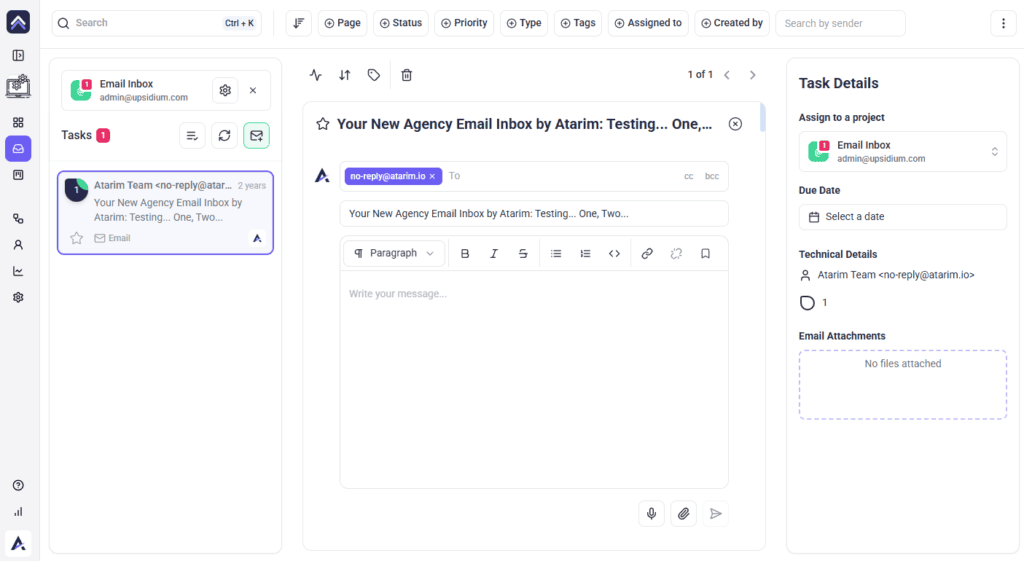
Task: Open the three-dot more options menu
Action: pyautogui.click(x=1003, y=23)
